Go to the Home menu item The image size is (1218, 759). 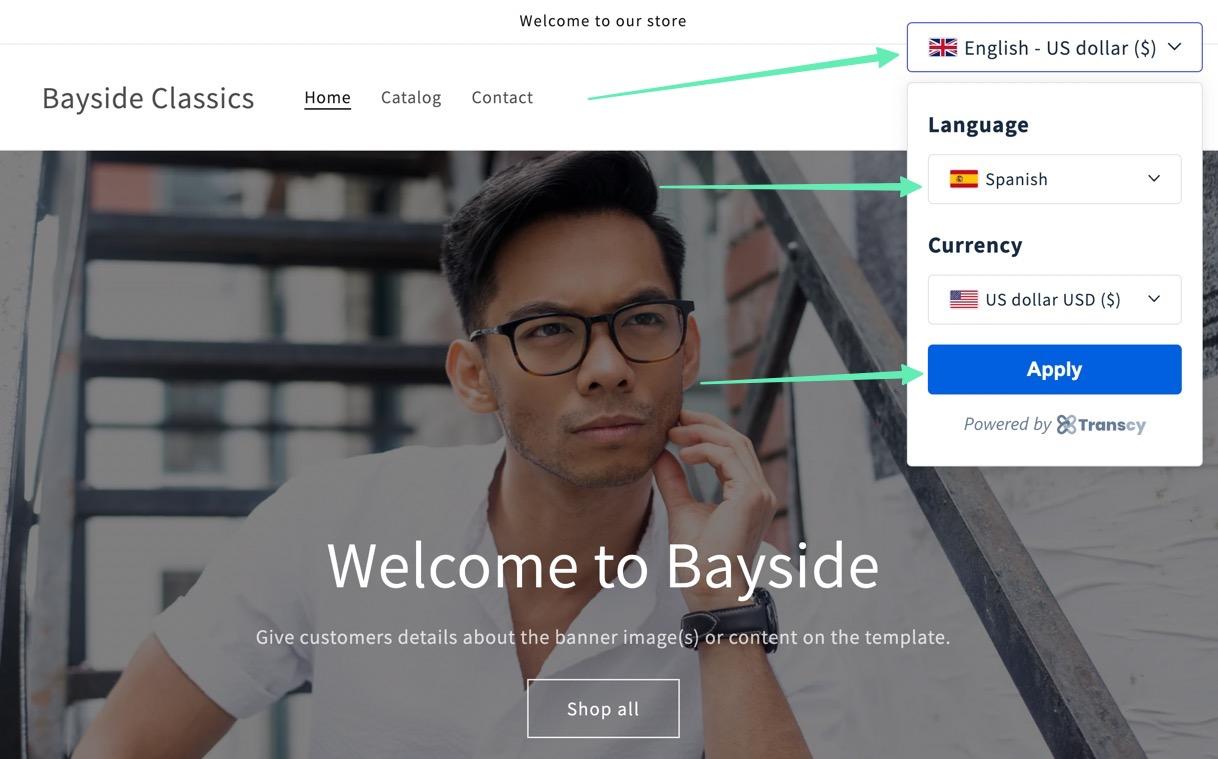(327, 97)
